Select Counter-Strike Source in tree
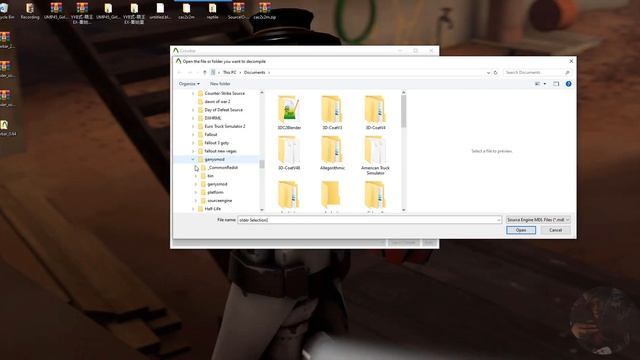 [224, 93]
